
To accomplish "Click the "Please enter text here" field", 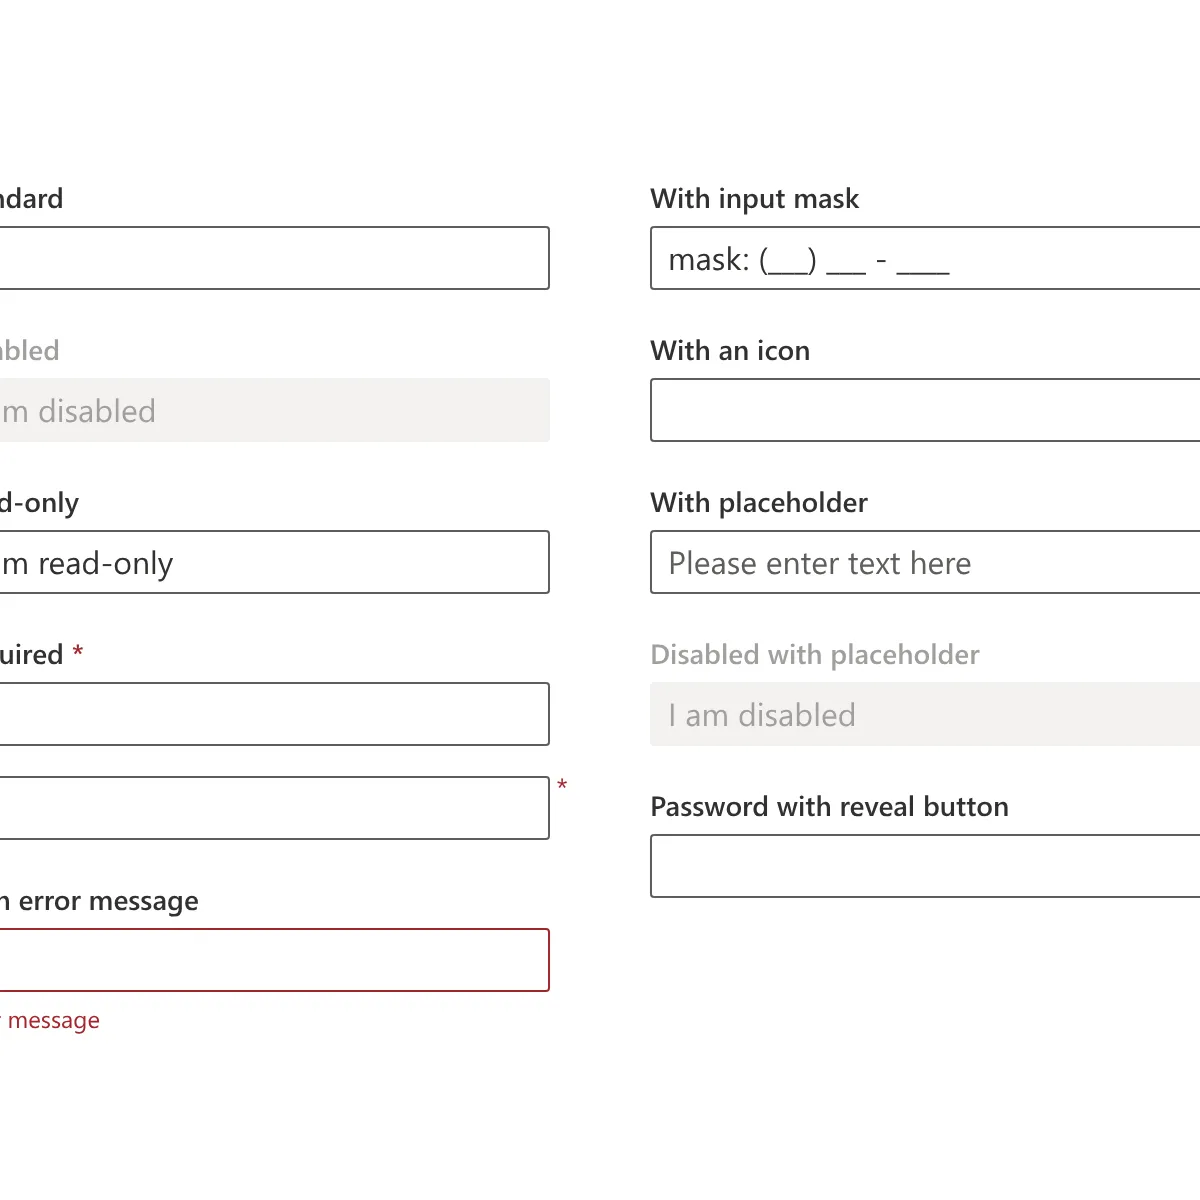I will pos(925,562).
